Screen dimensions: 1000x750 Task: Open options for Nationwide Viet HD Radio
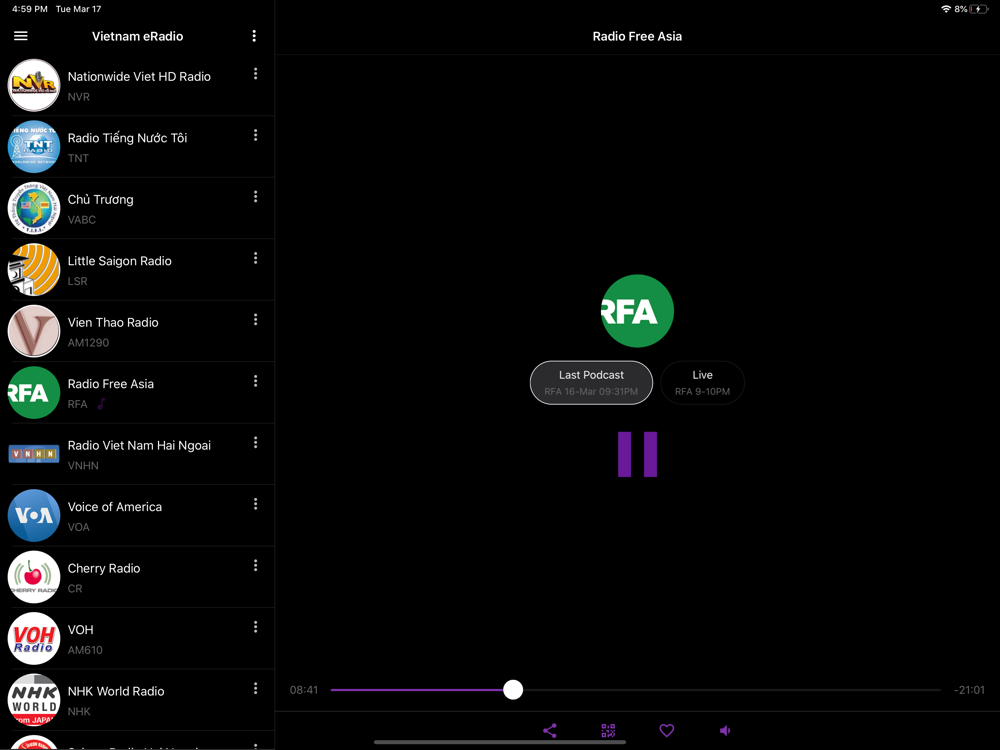pyautogui.click(x=256, y=74)
